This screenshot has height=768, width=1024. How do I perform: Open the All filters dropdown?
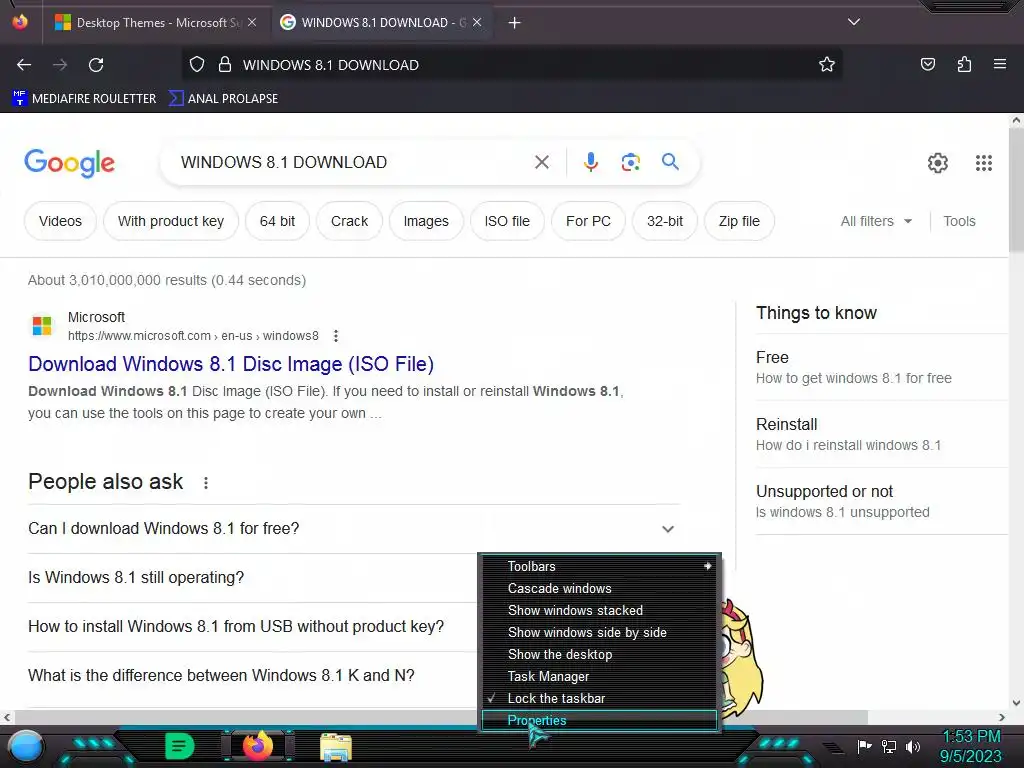876,221
